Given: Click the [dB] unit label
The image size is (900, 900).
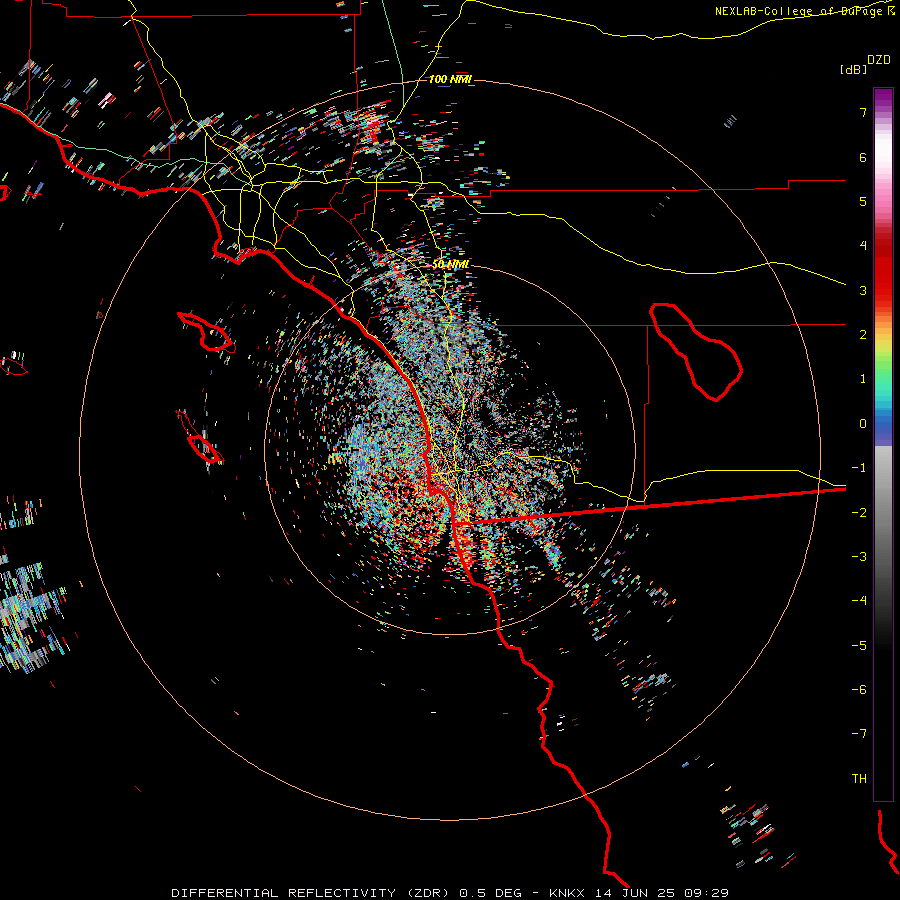Looking at the screenshot, I should click(x=853, y=69).
